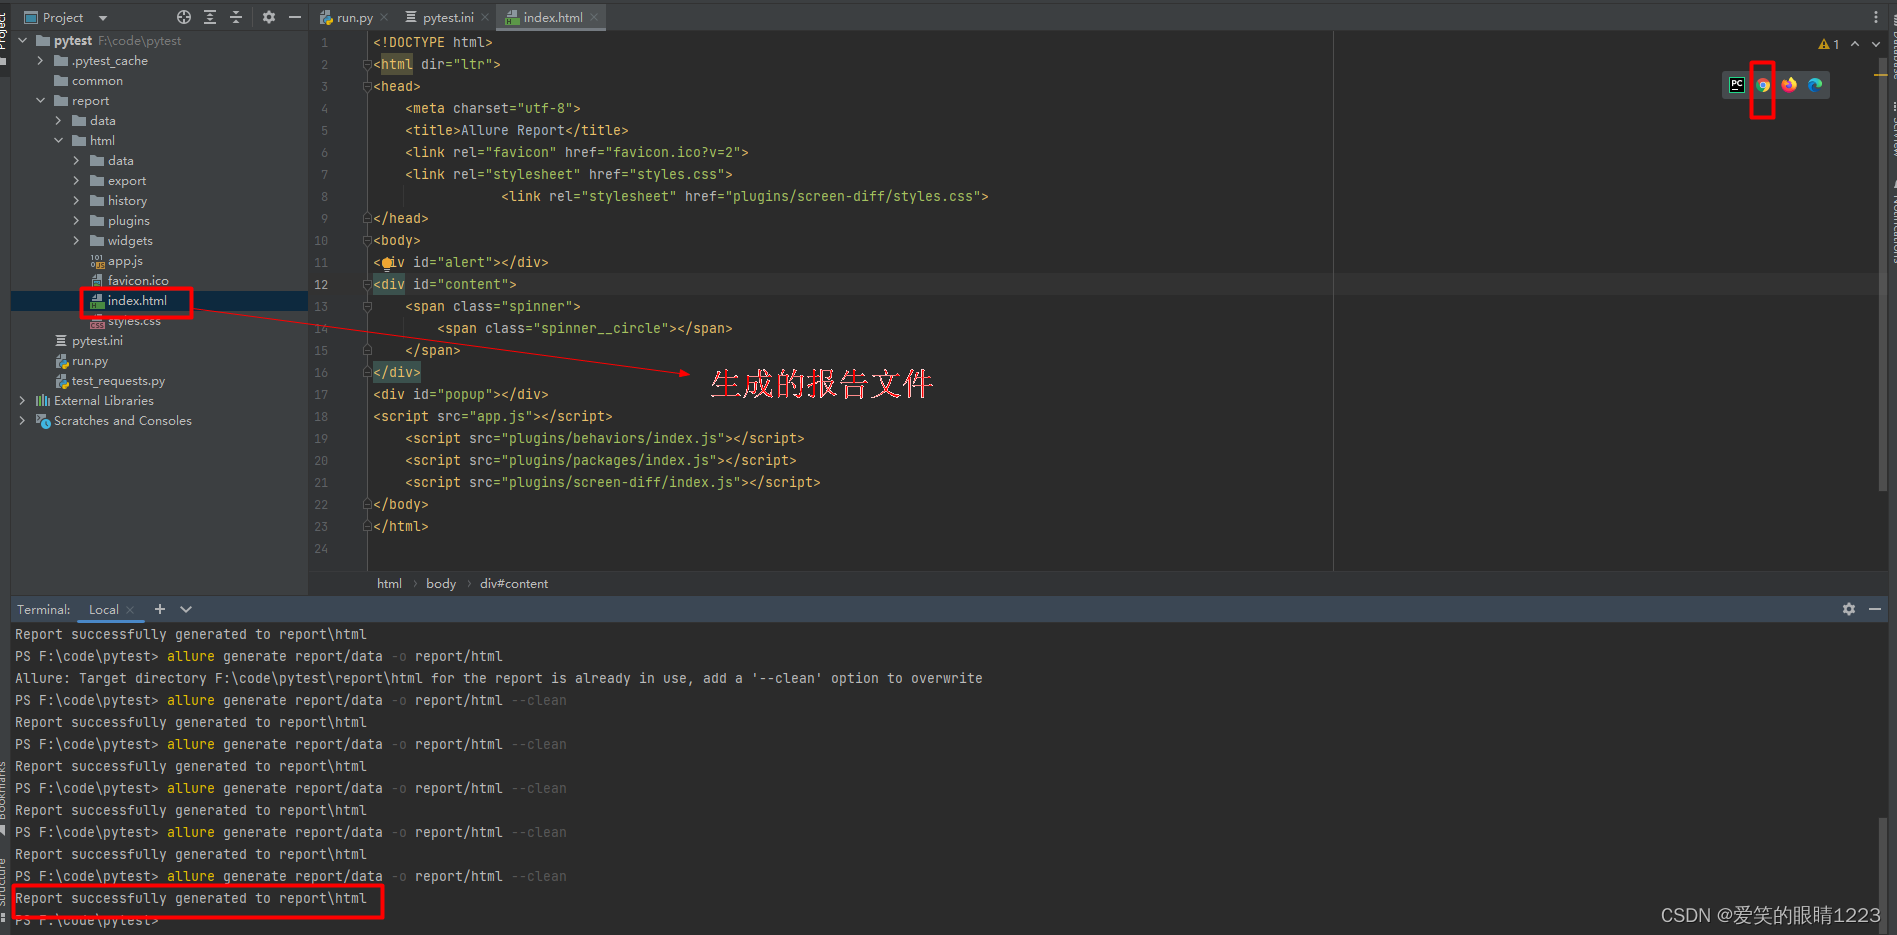Viewport: 1897px width, 935px height.
Task: Go to previous highlighted error arrow
Action: [x=1855, y=44]
